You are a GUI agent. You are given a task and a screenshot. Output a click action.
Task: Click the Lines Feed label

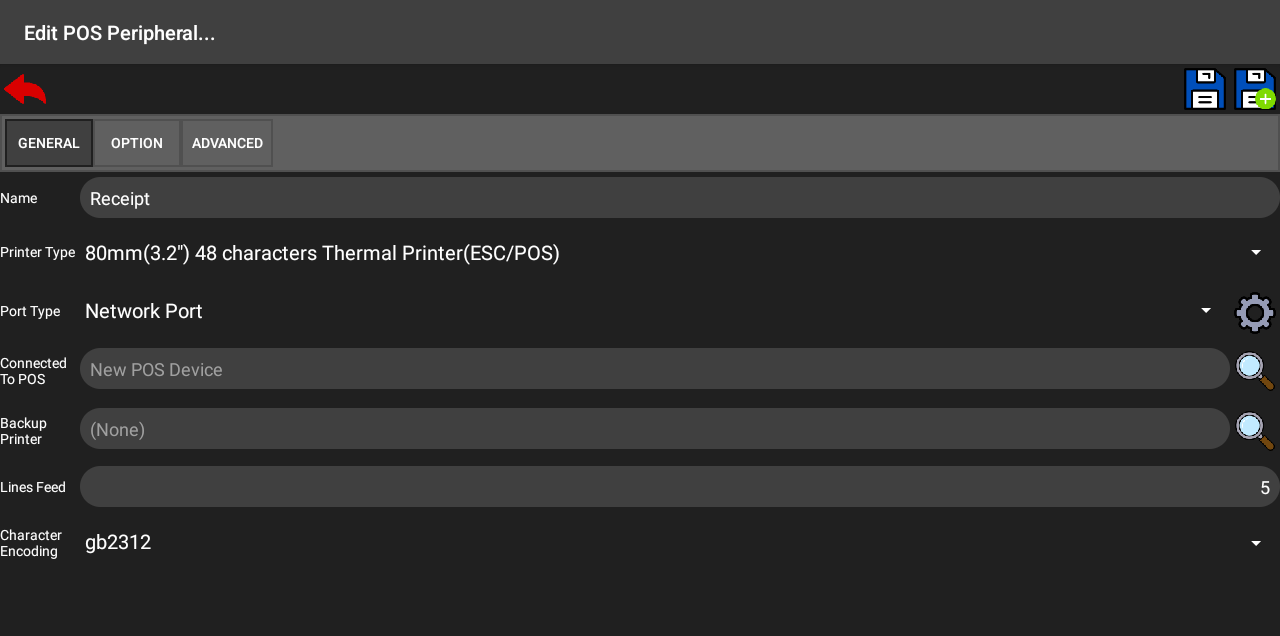(33, 487)
